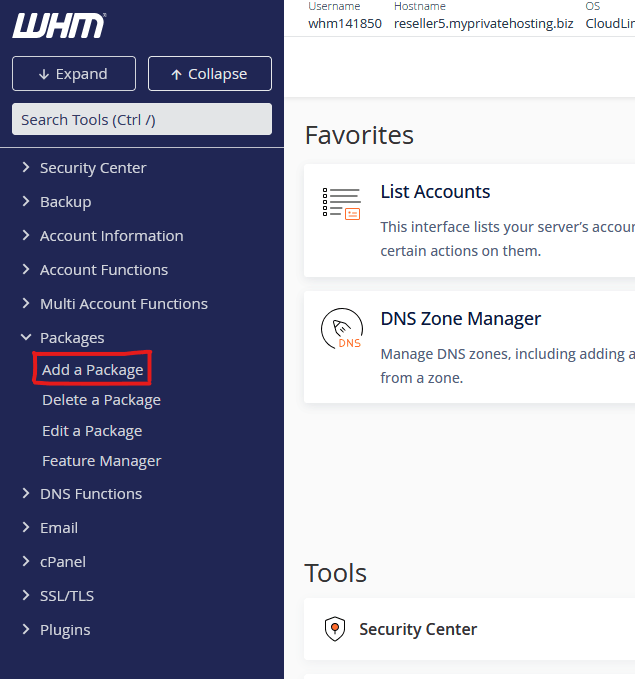Select Edit a Package
The width and height of the screenshot is (635, 679).
click(92, 431)
